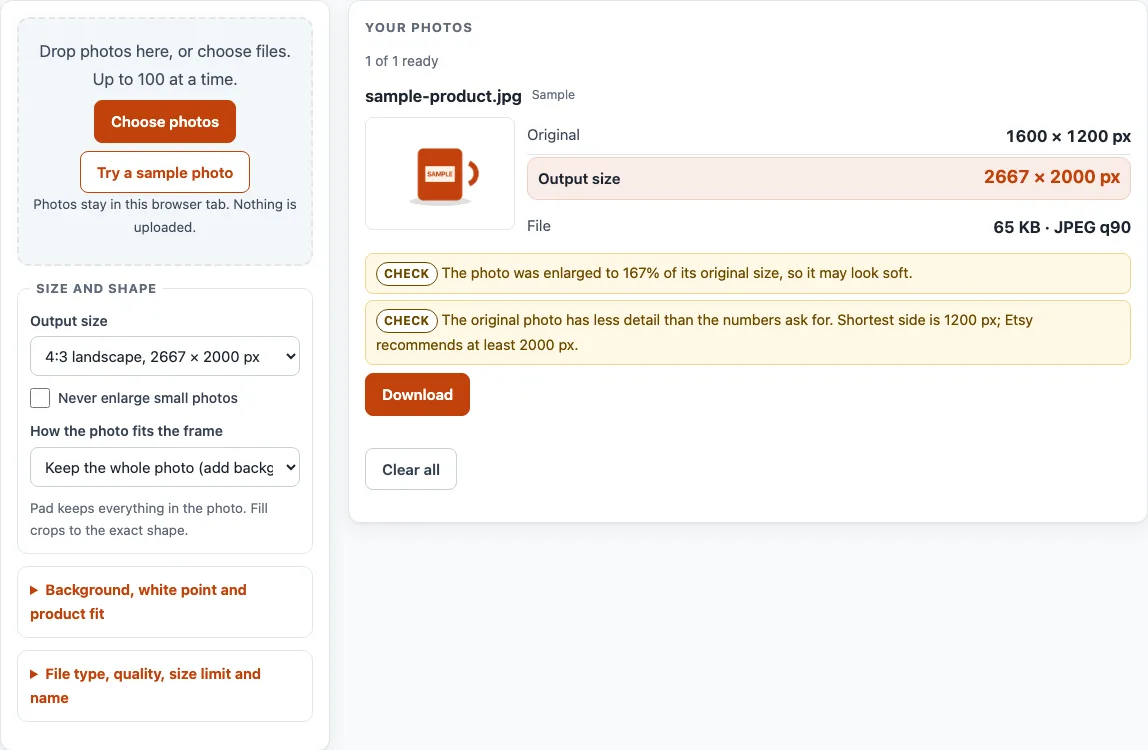Click the photo drop zone area text
Screen dimensions: 1148x750
coord(165,64)
